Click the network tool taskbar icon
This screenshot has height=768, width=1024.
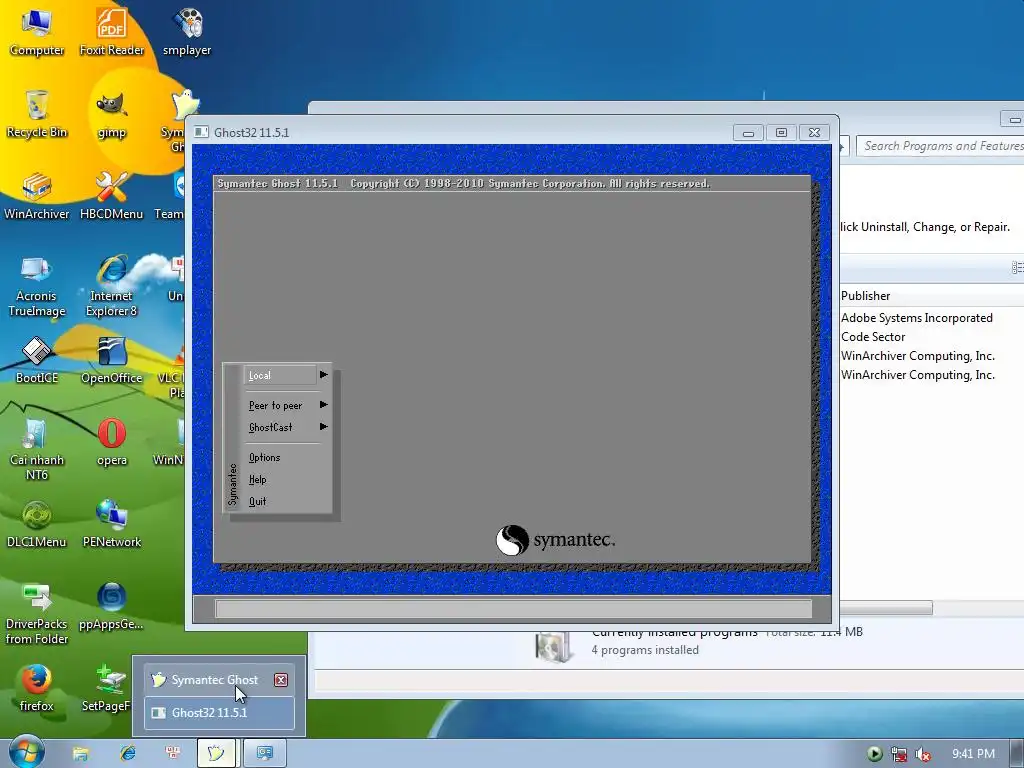coord(173,754)
